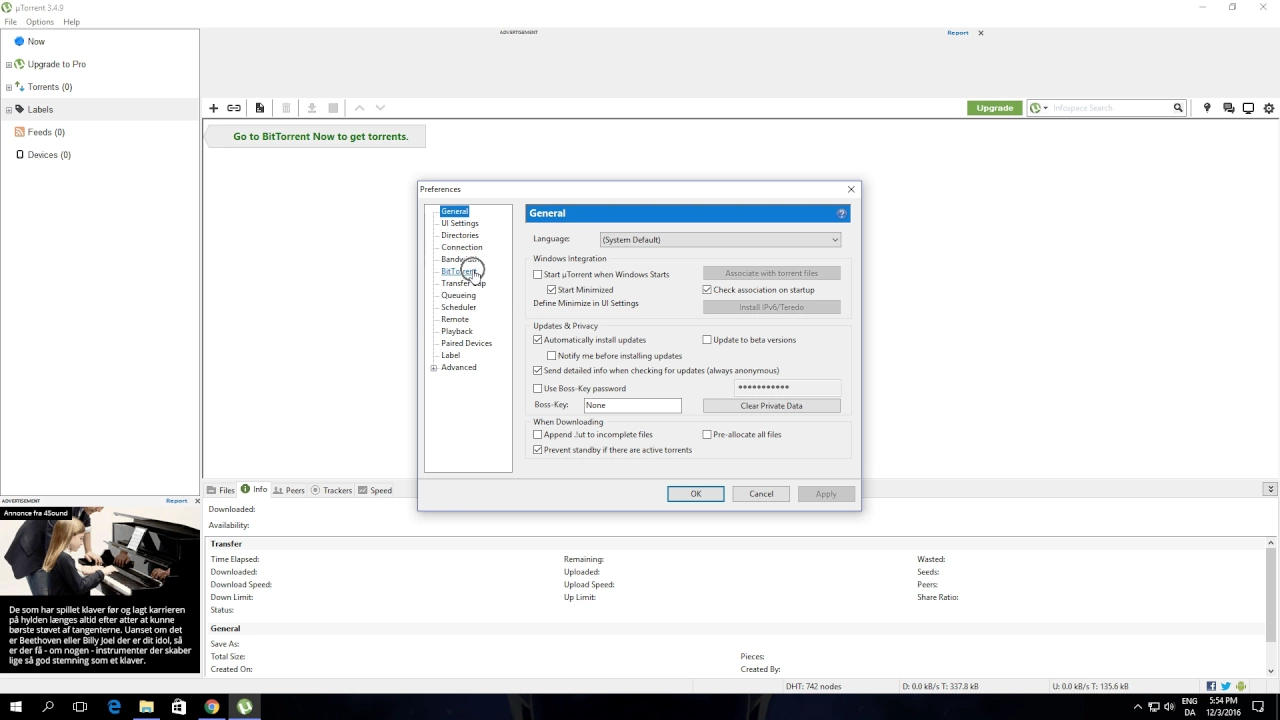
Task: Enable Notify me before installing updates
Action: pyautogui.click(x=552, y=356)
